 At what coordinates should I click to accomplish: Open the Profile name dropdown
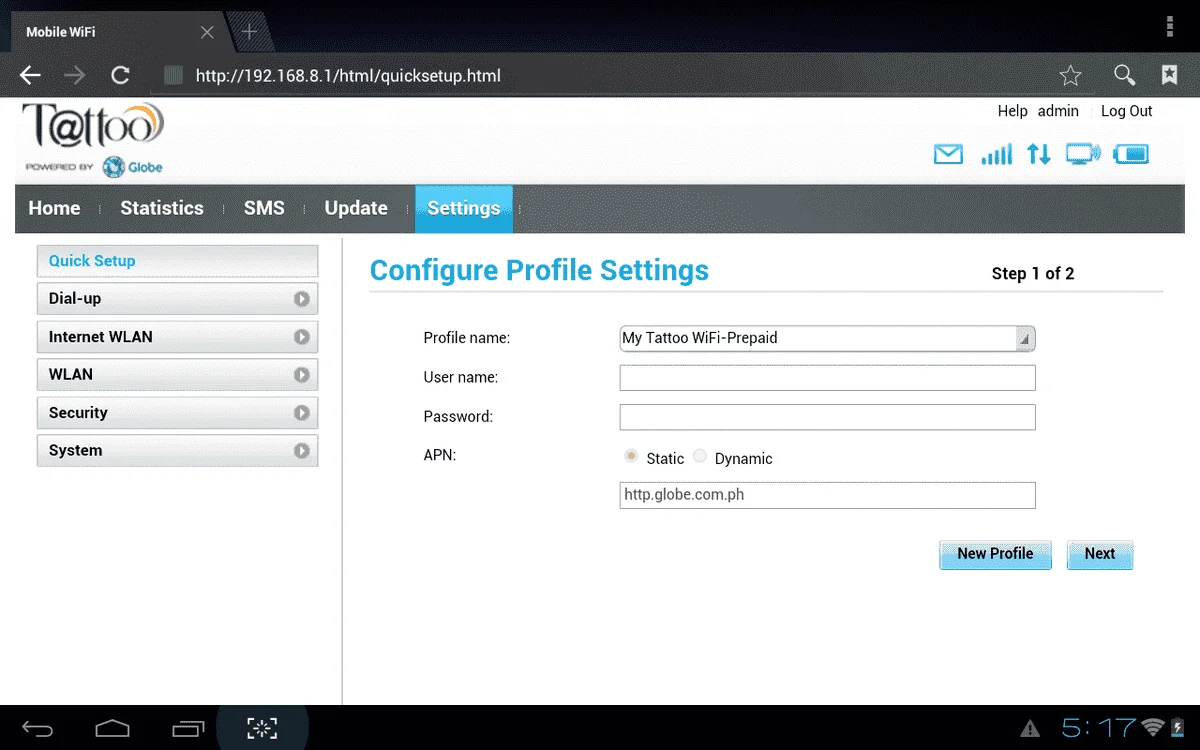[827, 338]
